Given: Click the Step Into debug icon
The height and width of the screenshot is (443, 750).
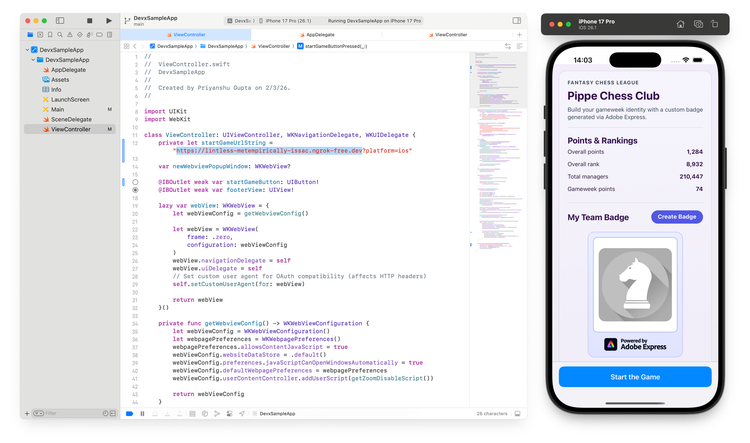Looking at the screenshot, I should coord(167,414).
